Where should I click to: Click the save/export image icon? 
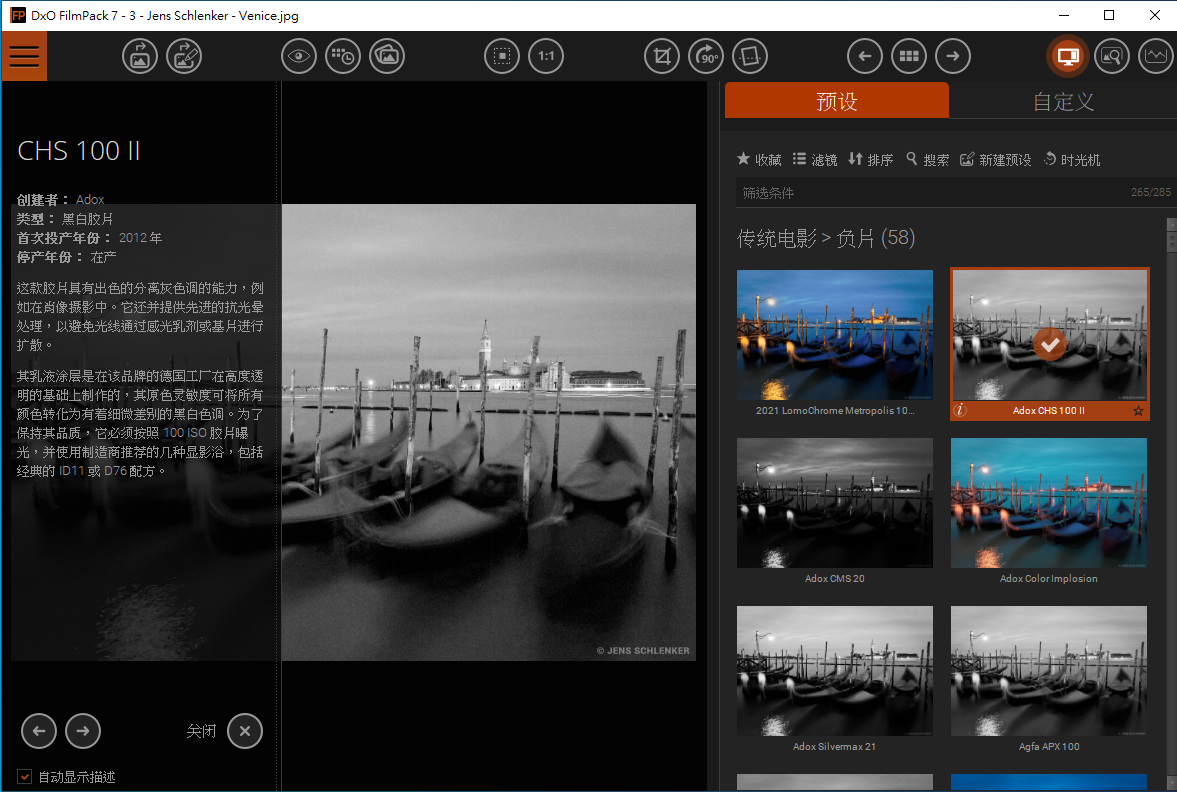184,56
